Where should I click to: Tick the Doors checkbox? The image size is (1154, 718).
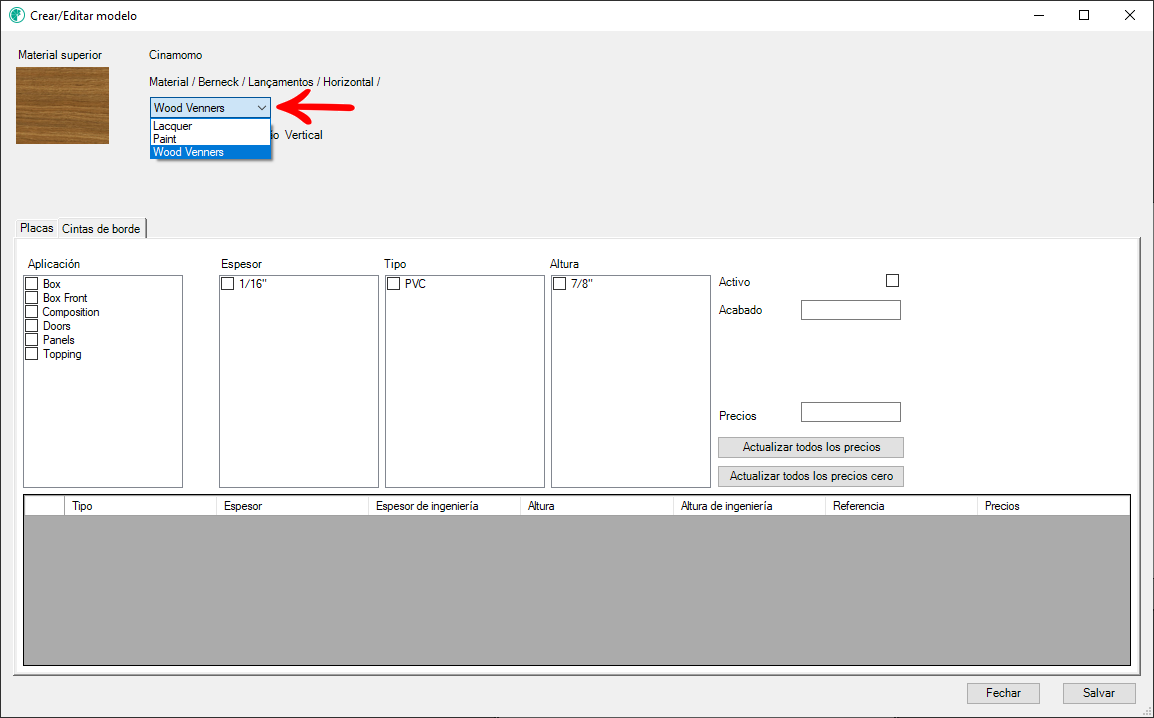[32, 325]
